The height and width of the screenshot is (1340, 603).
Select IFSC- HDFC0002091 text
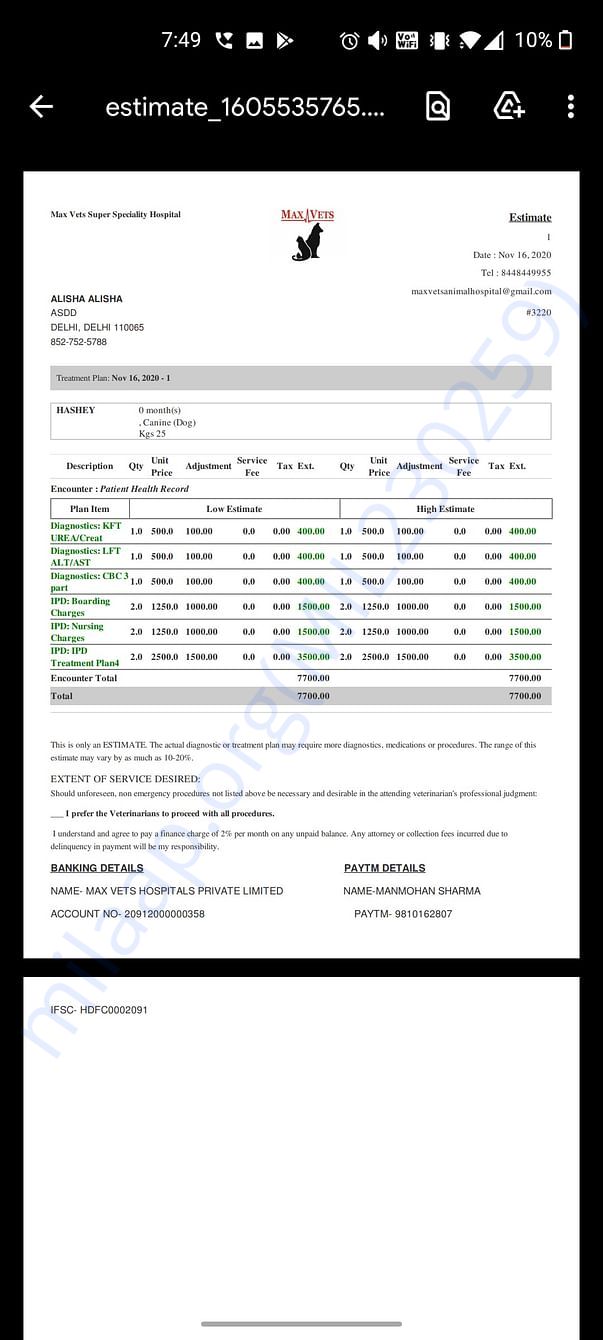pos(99,1010)
